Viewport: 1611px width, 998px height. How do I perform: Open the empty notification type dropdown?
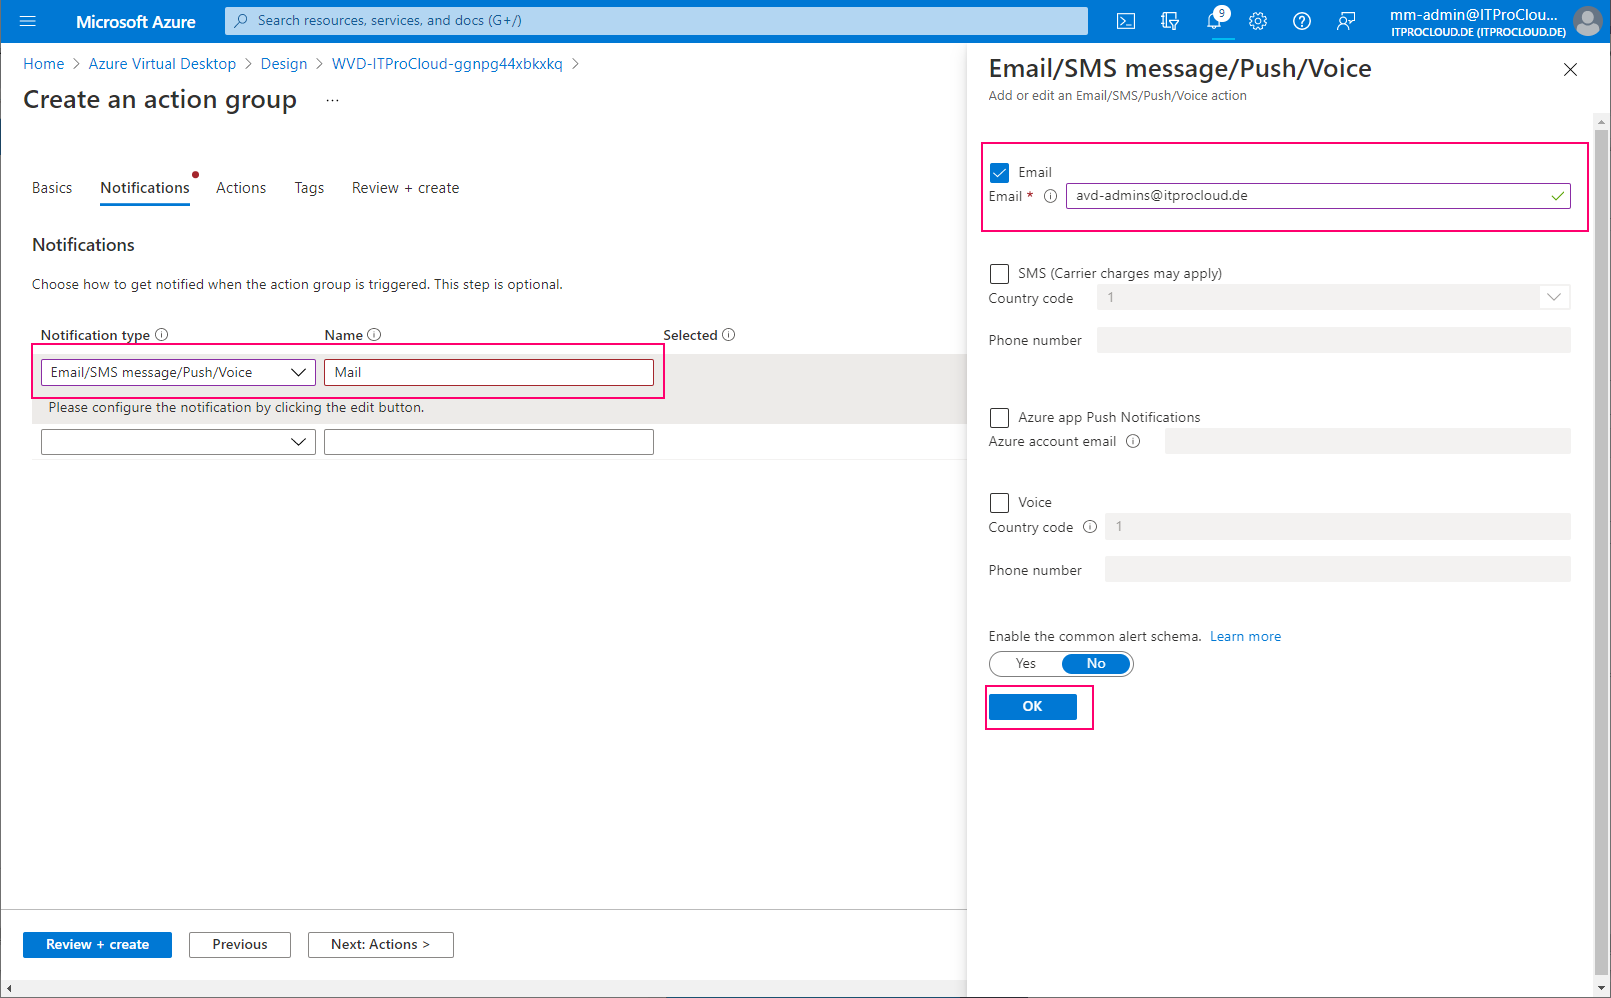pyautogui.click(x=178, y=442)
